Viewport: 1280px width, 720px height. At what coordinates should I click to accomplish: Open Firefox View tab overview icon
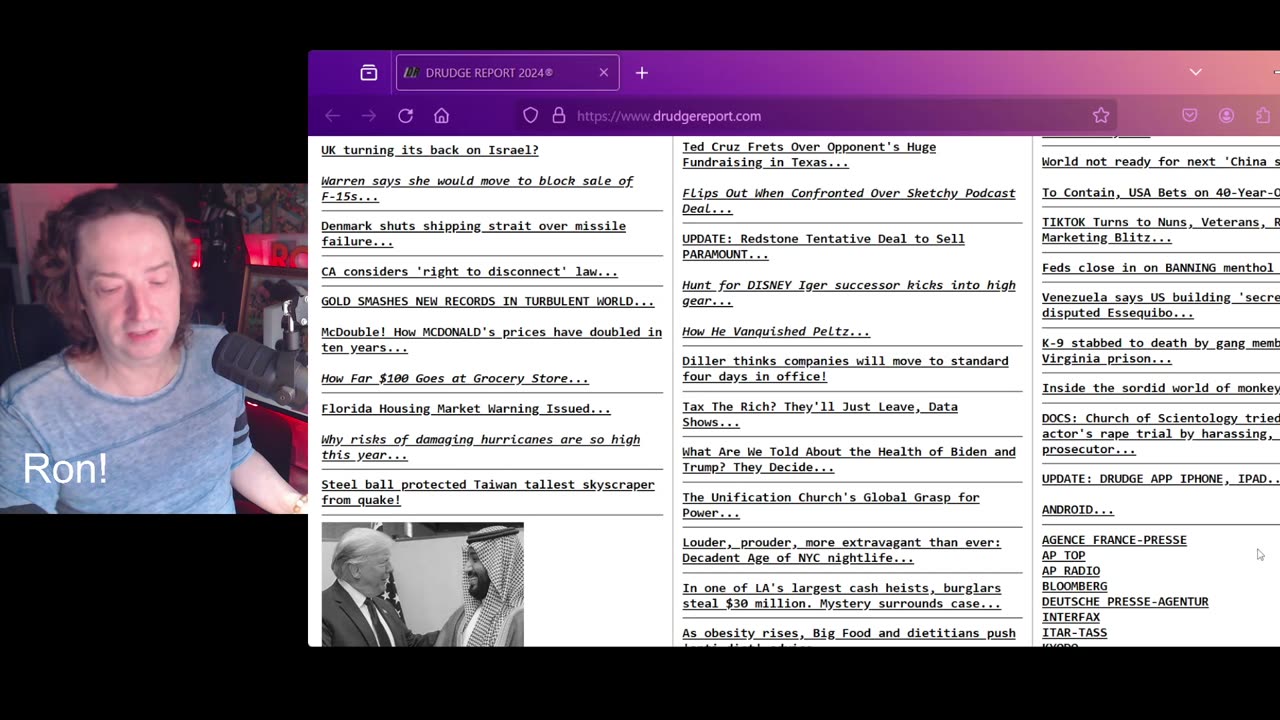(369, 72)
